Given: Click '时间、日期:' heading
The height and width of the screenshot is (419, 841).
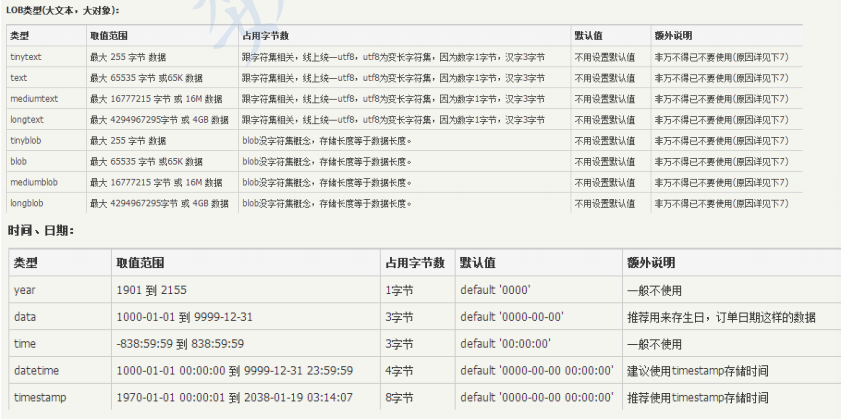Looking at the screenshot, I should tap(41, 231).
